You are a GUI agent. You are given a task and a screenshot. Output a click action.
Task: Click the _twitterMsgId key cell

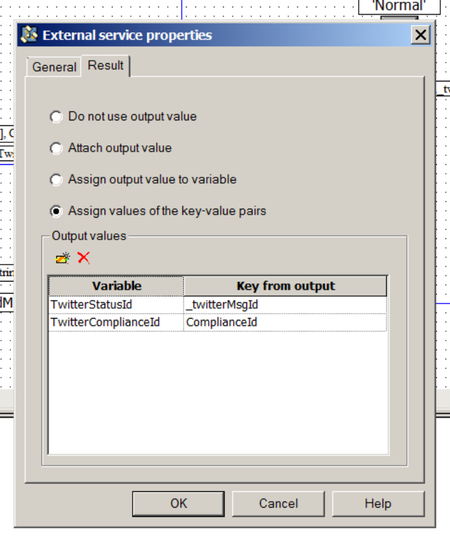285,305
